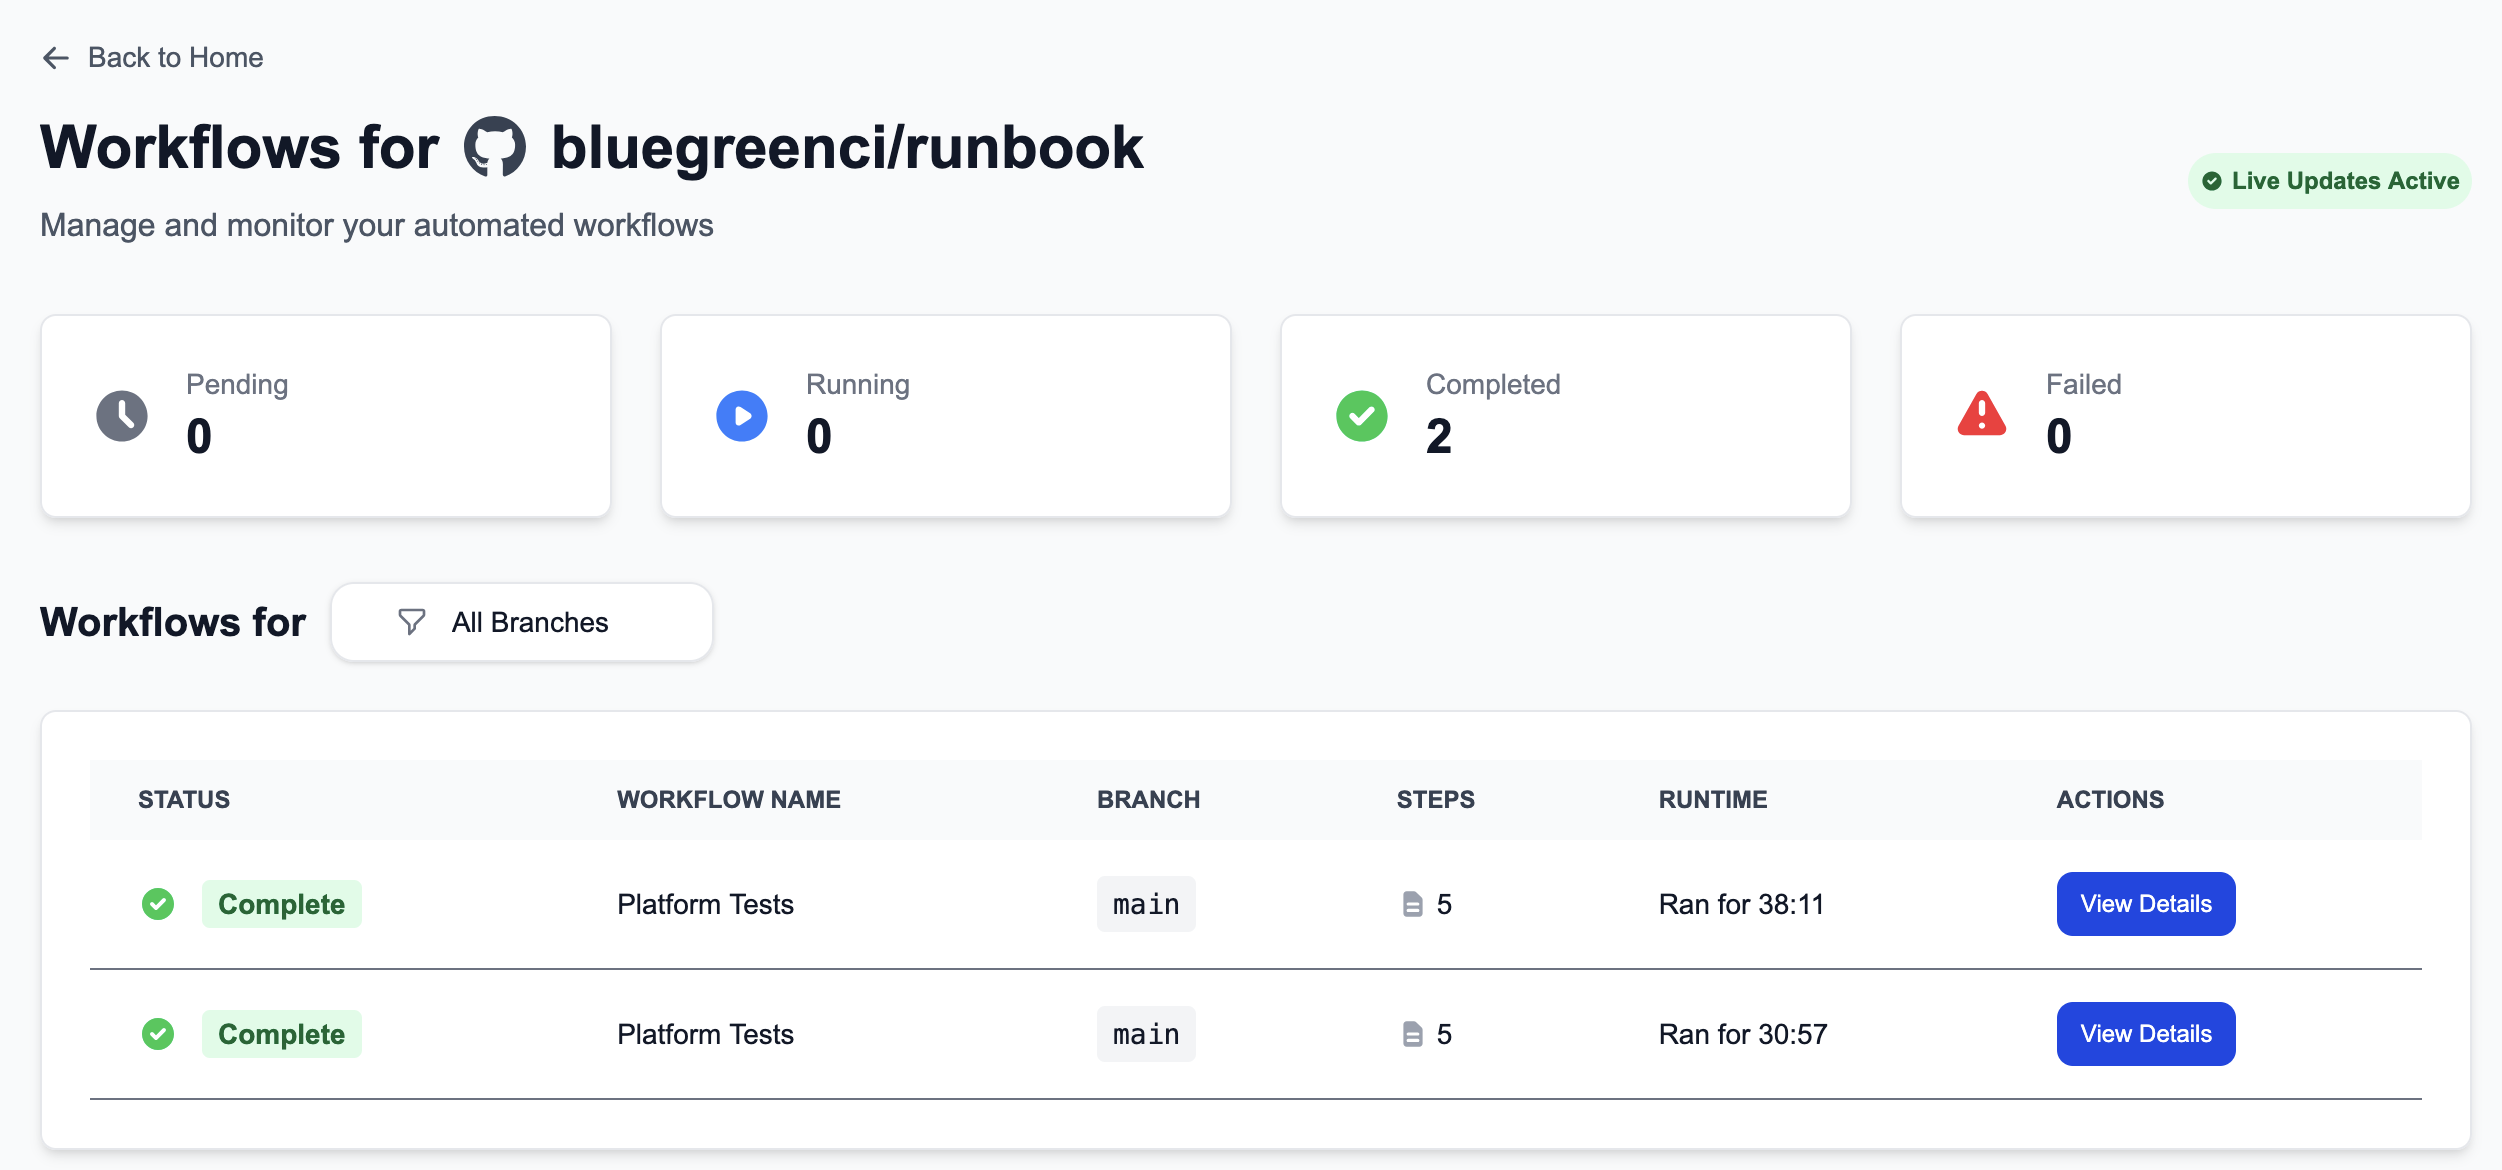Click the main branch tag in first row

point(1146,904)
